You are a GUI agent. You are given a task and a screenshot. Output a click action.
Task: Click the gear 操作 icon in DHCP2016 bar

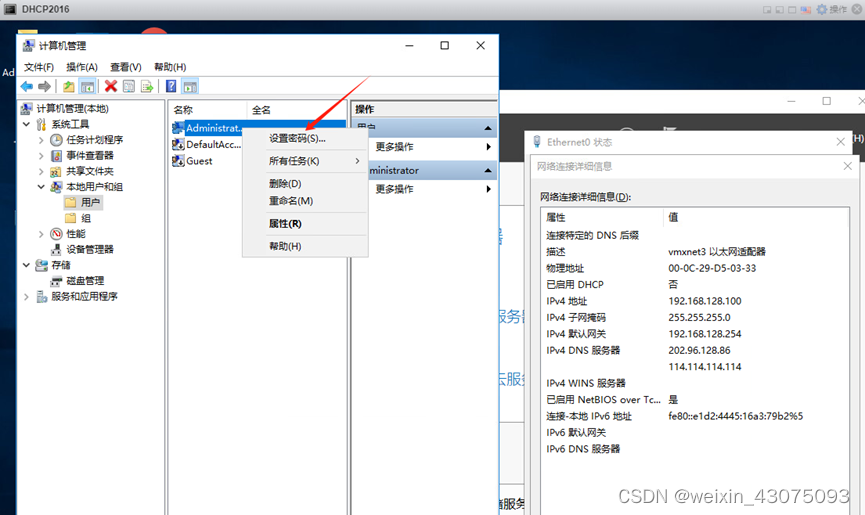click(821, 9)
